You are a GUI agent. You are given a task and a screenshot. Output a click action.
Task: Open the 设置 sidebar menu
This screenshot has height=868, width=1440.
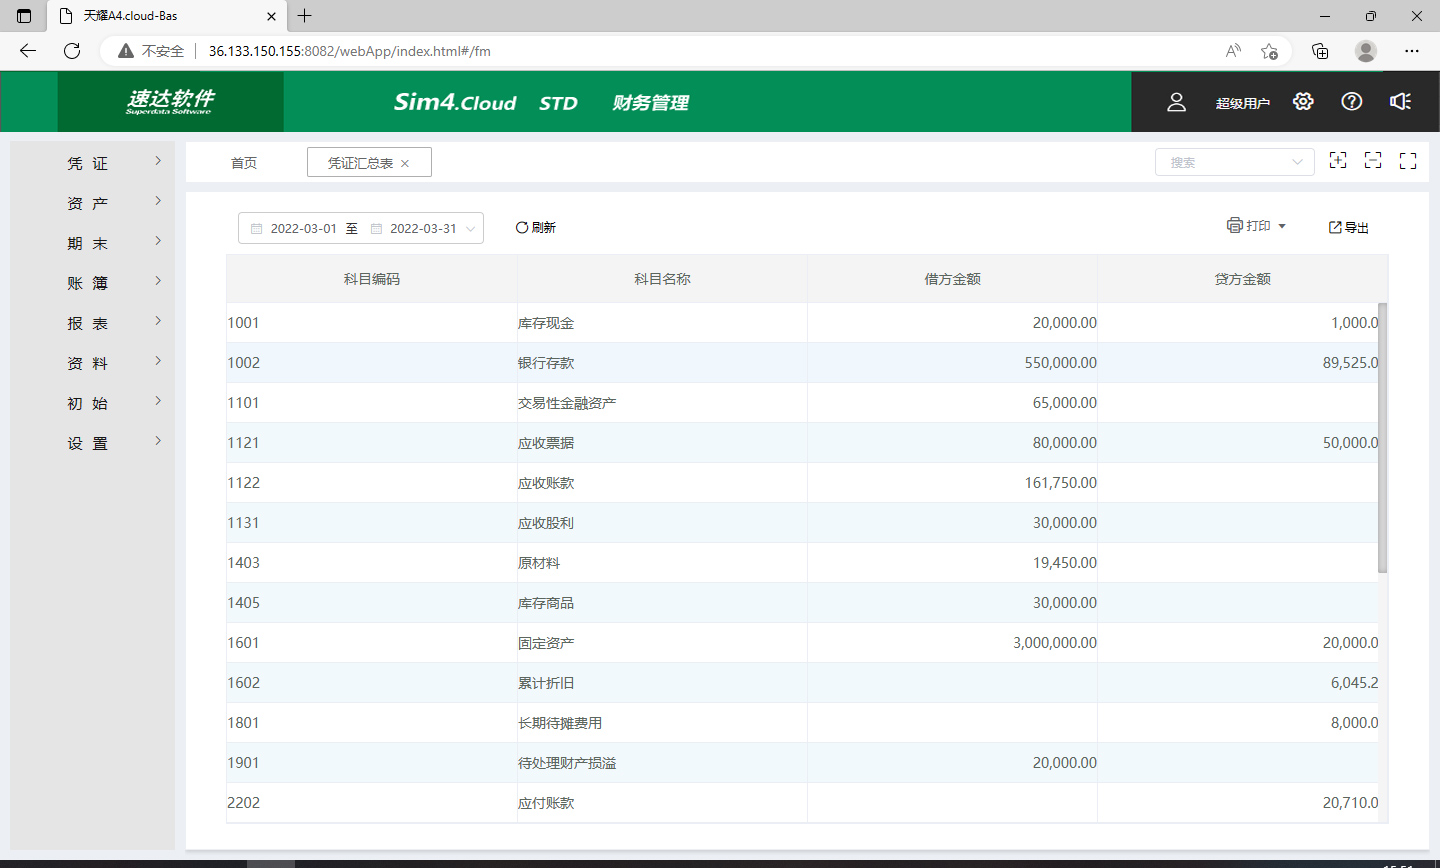click(90, 443)
